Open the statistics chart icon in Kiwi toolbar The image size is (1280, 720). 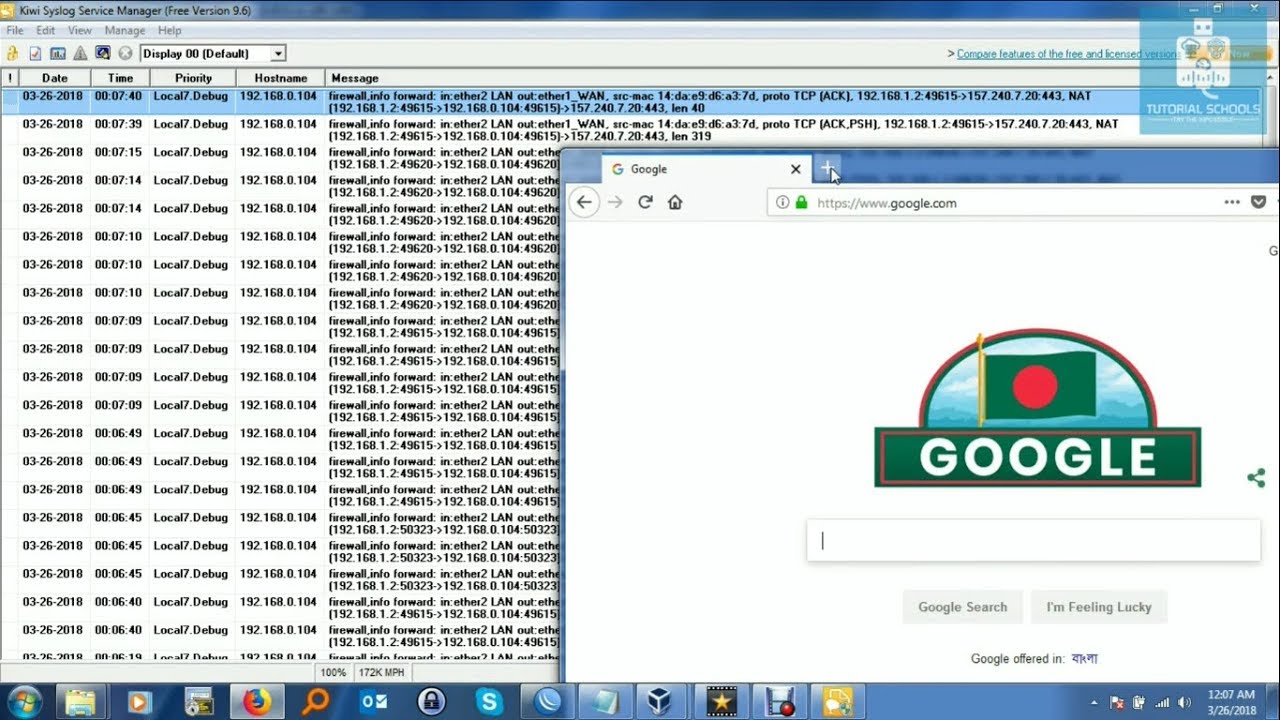point(57,53)
